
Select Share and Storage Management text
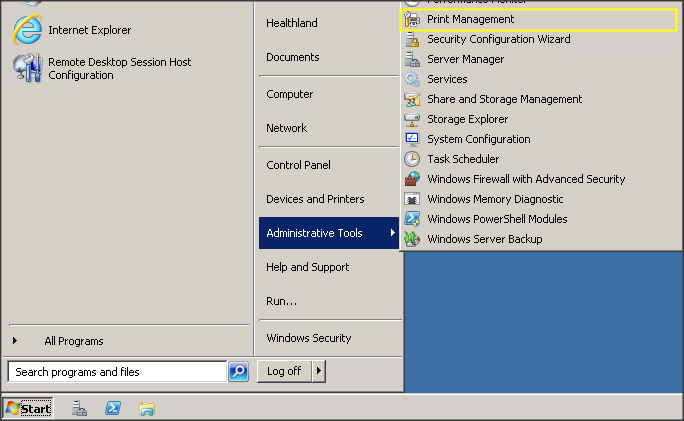pos(504,99)
